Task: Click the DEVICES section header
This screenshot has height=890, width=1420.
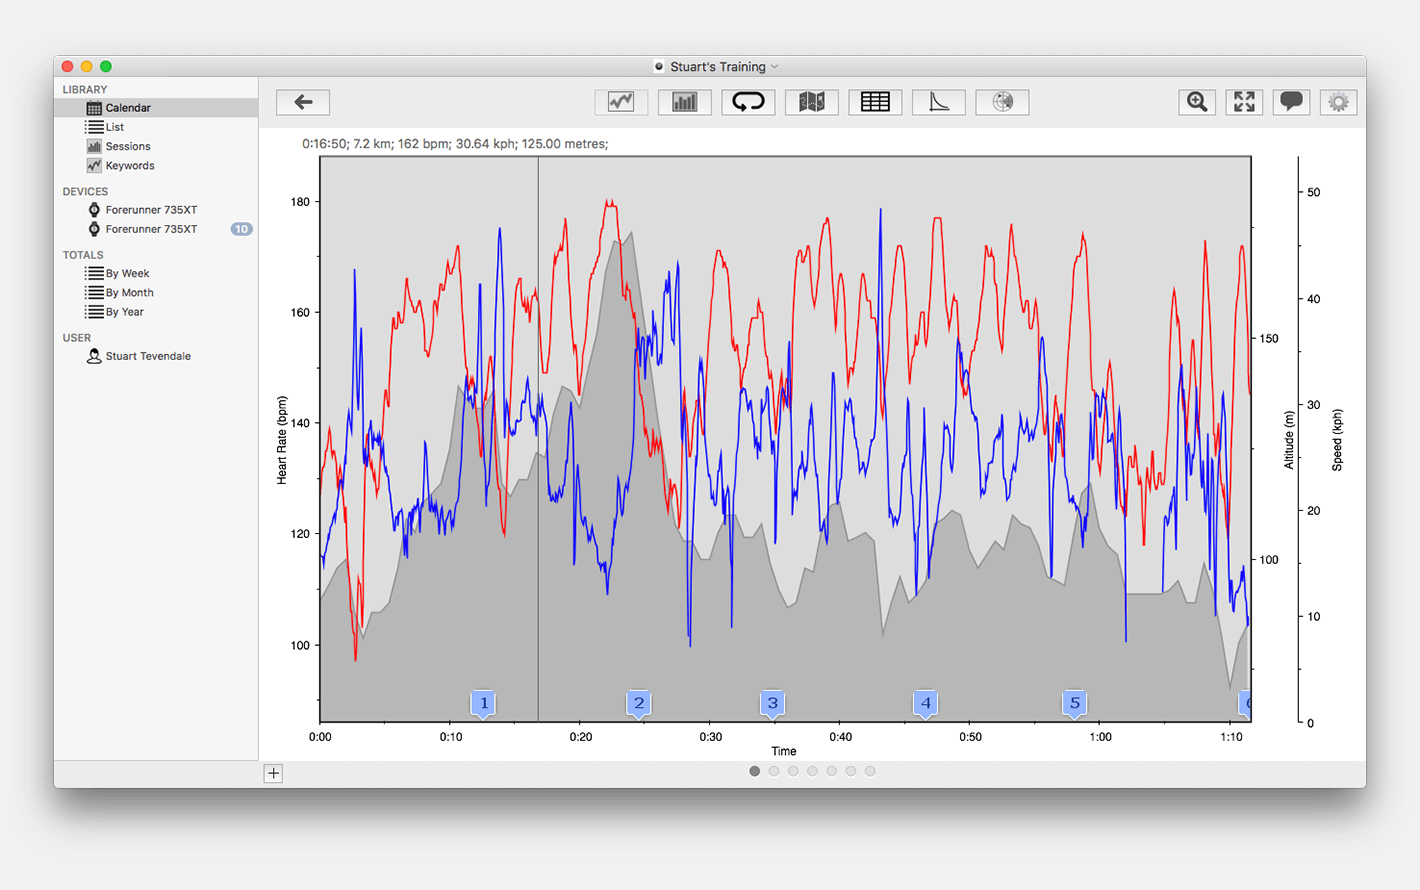Action: (86, 192)
